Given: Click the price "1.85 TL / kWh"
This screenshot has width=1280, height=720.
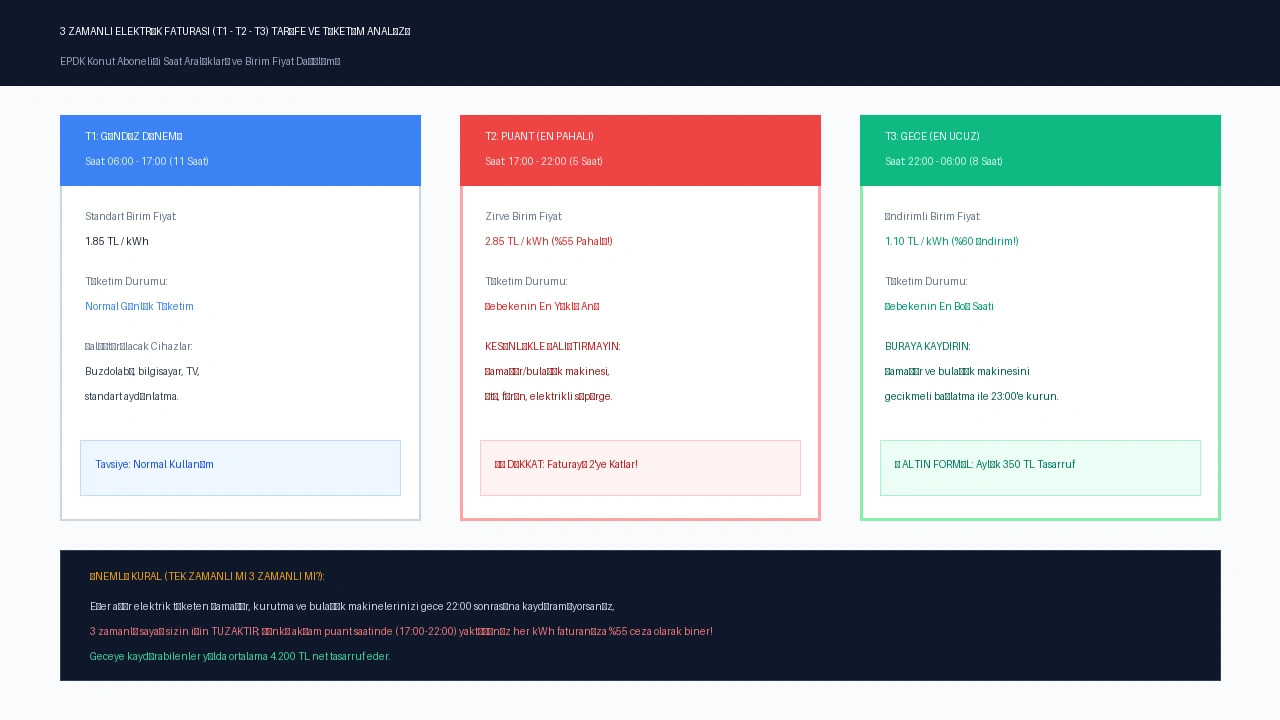Looking at the screenshot, I should click(x=117, y=241).
